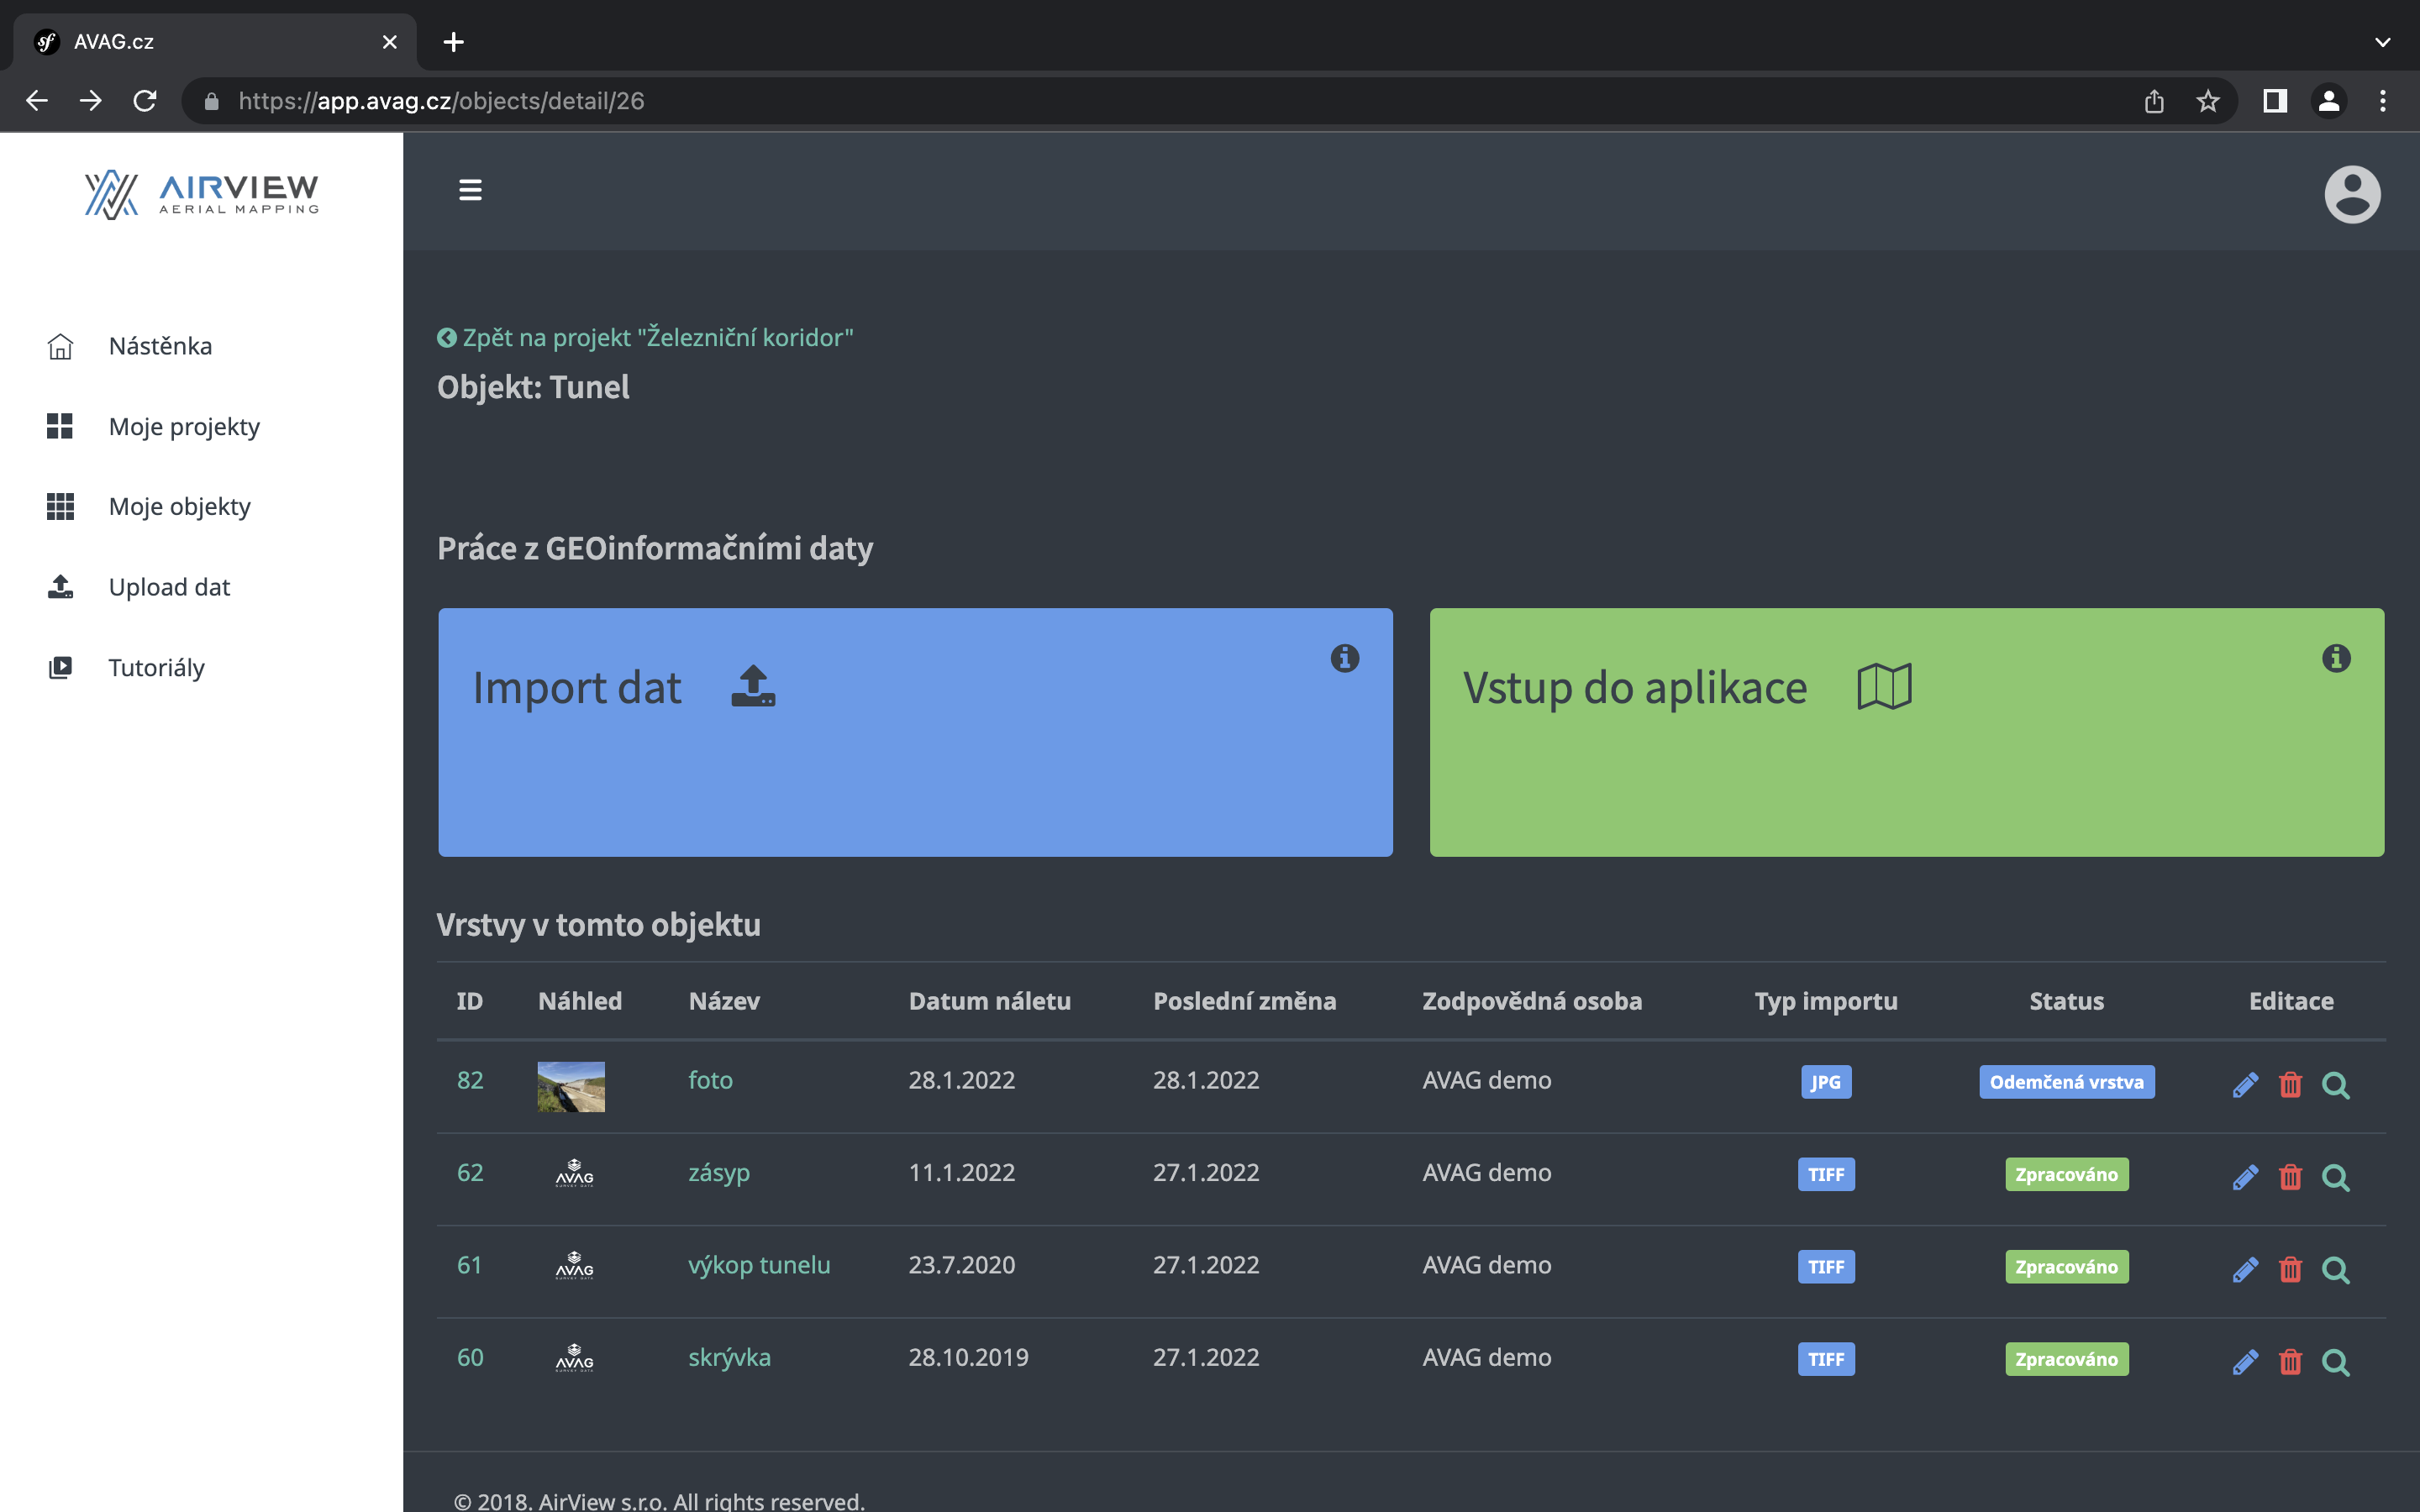The width and height of the screenshot is (2420, 1512).
Task: Open the foto layer thumbnail preview
Action: pos(571,1086)
